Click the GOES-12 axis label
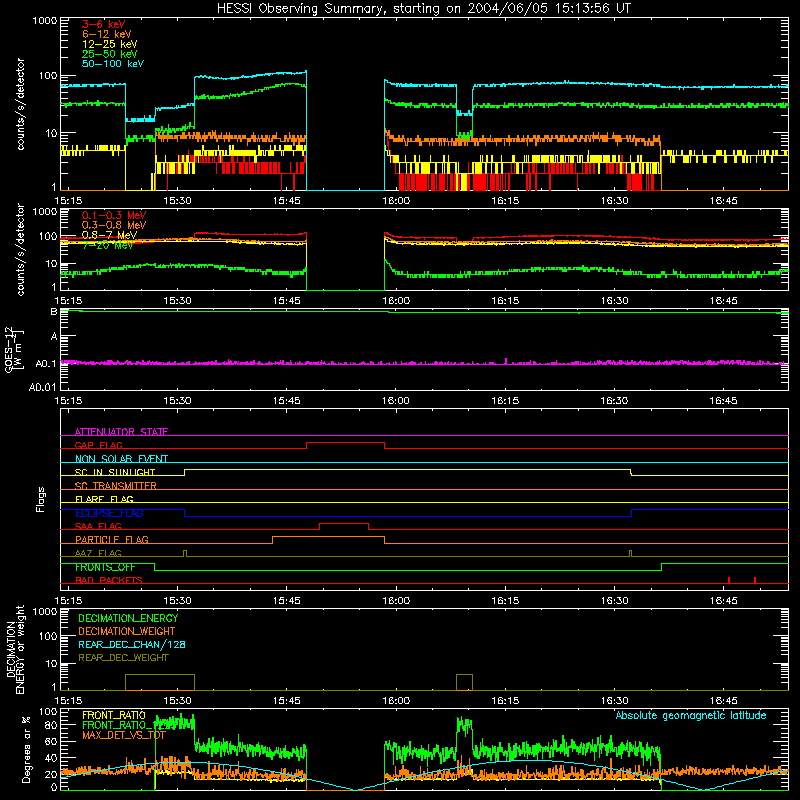The image size is (800, 800). click(14, 350)
